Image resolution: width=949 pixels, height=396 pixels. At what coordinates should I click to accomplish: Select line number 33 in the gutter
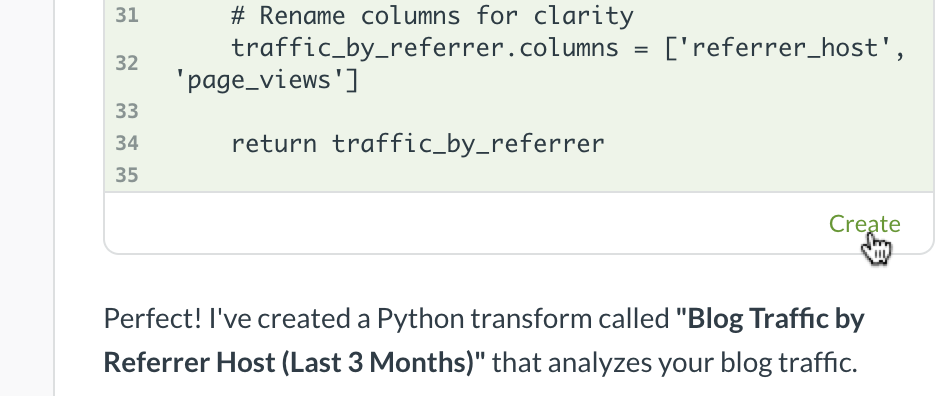(x=126, y=111)
